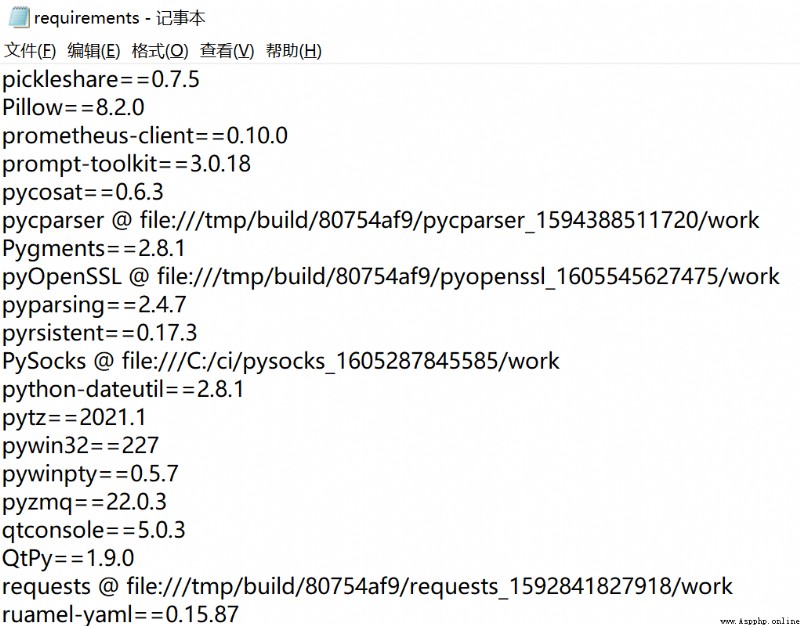Open the 文件(F) menu
Viewport: 800px width, 626px height.
30,51
